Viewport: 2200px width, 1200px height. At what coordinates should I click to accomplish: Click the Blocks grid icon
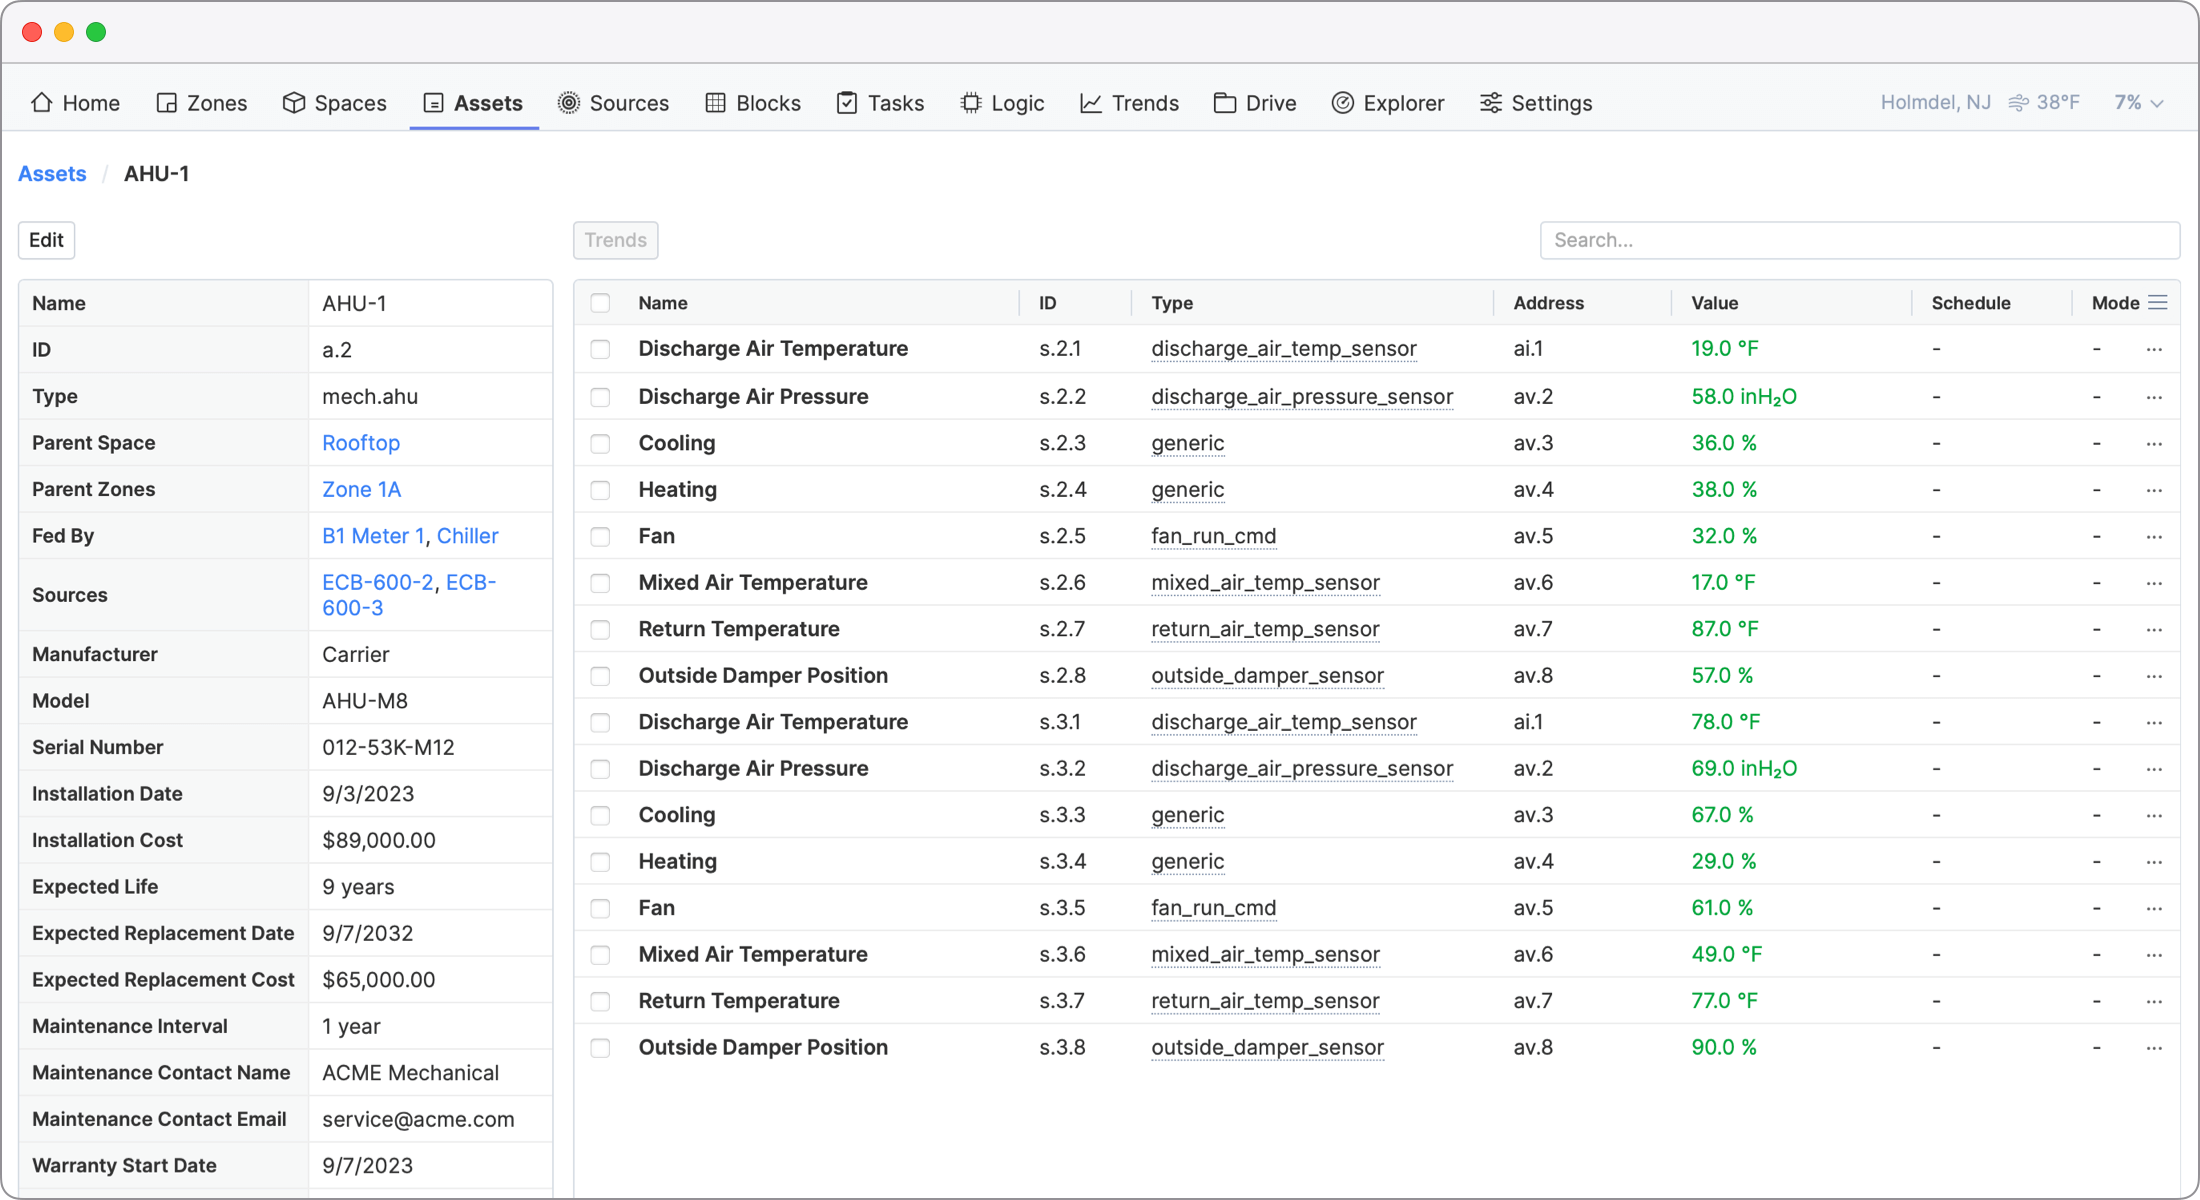[x=715, y=103]
